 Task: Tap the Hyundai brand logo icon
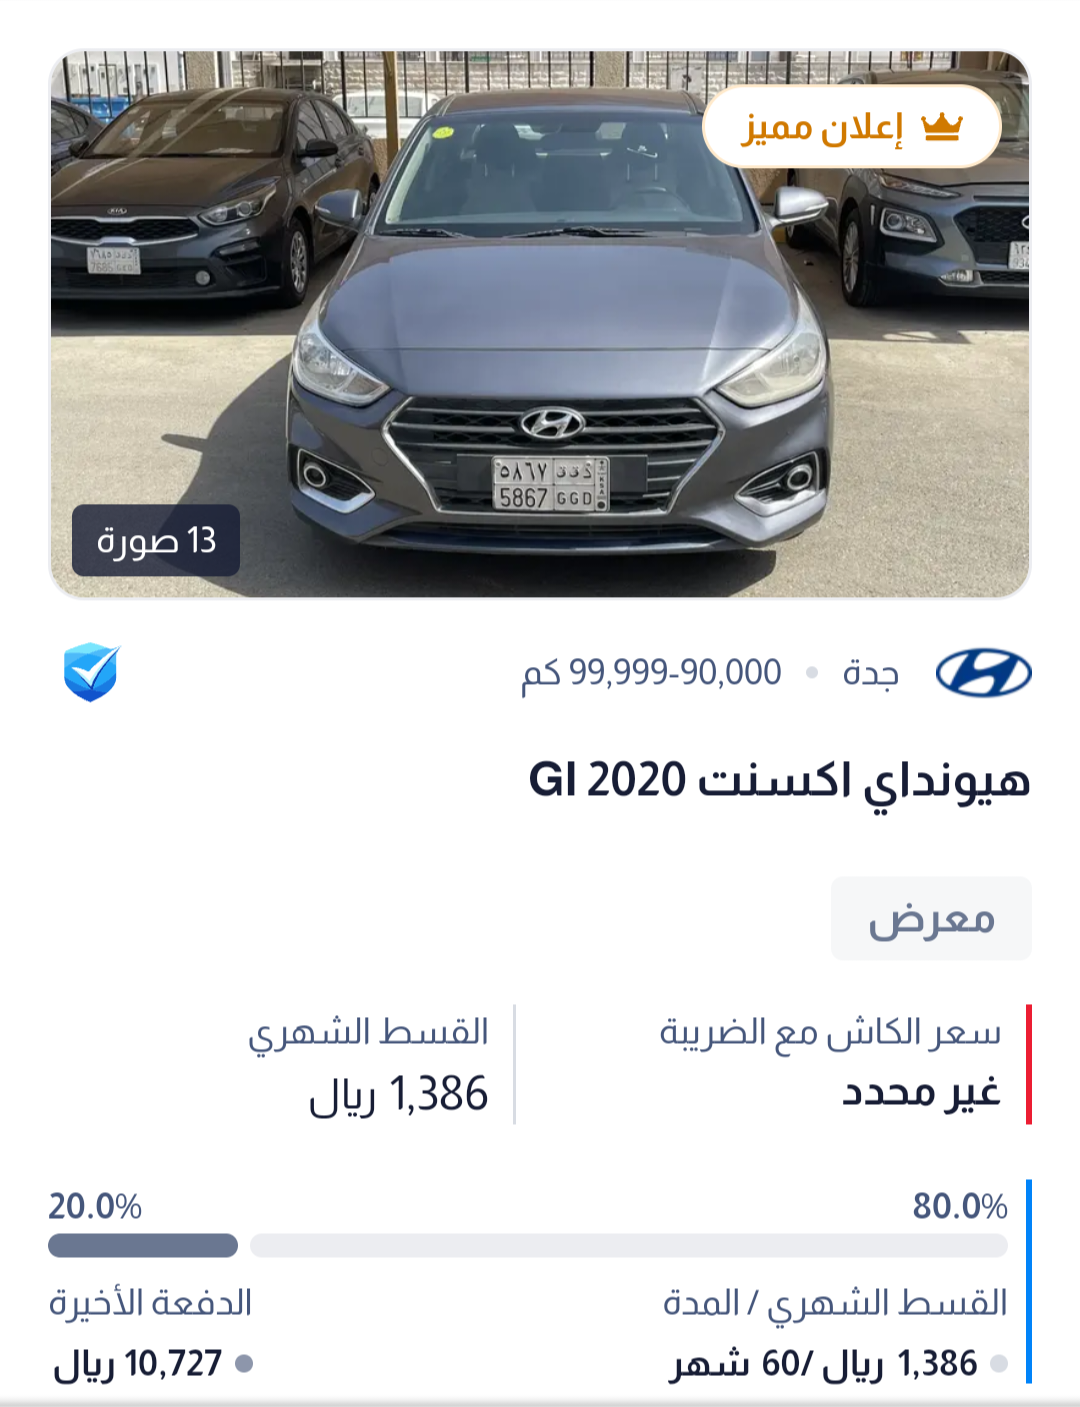983,673
